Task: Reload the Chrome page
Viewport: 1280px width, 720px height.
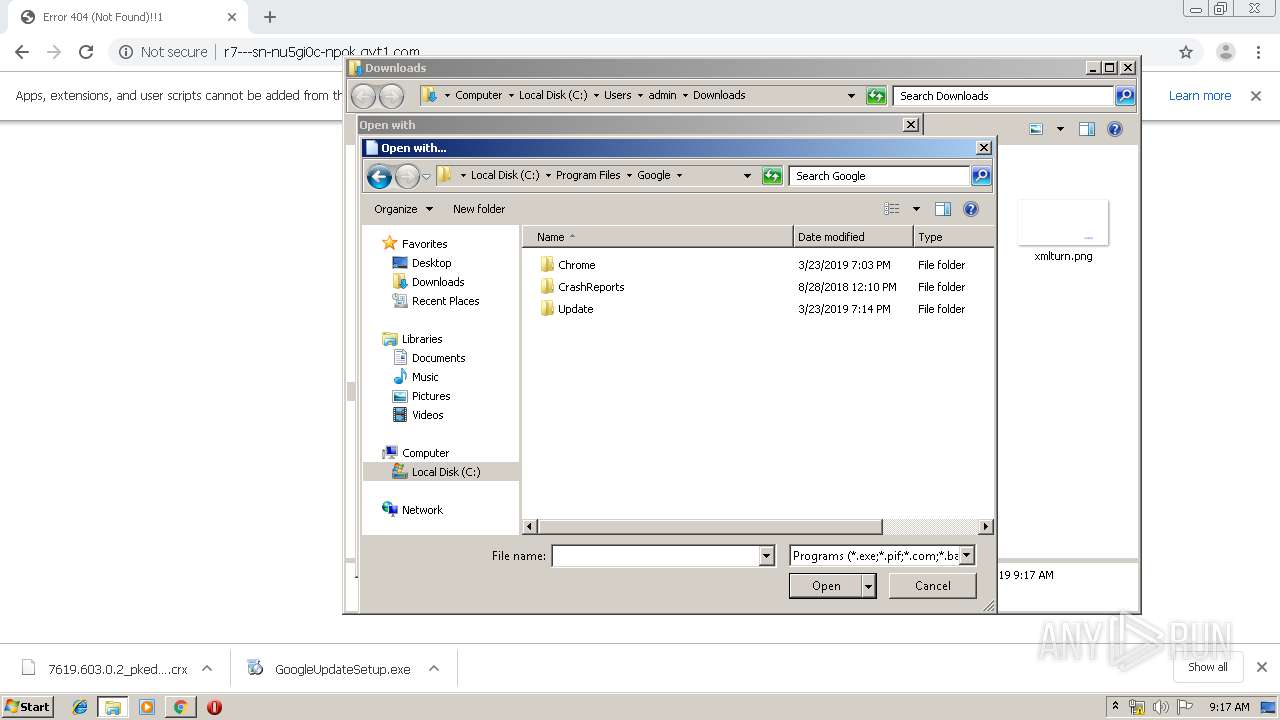Action: [x=86, y=52]
